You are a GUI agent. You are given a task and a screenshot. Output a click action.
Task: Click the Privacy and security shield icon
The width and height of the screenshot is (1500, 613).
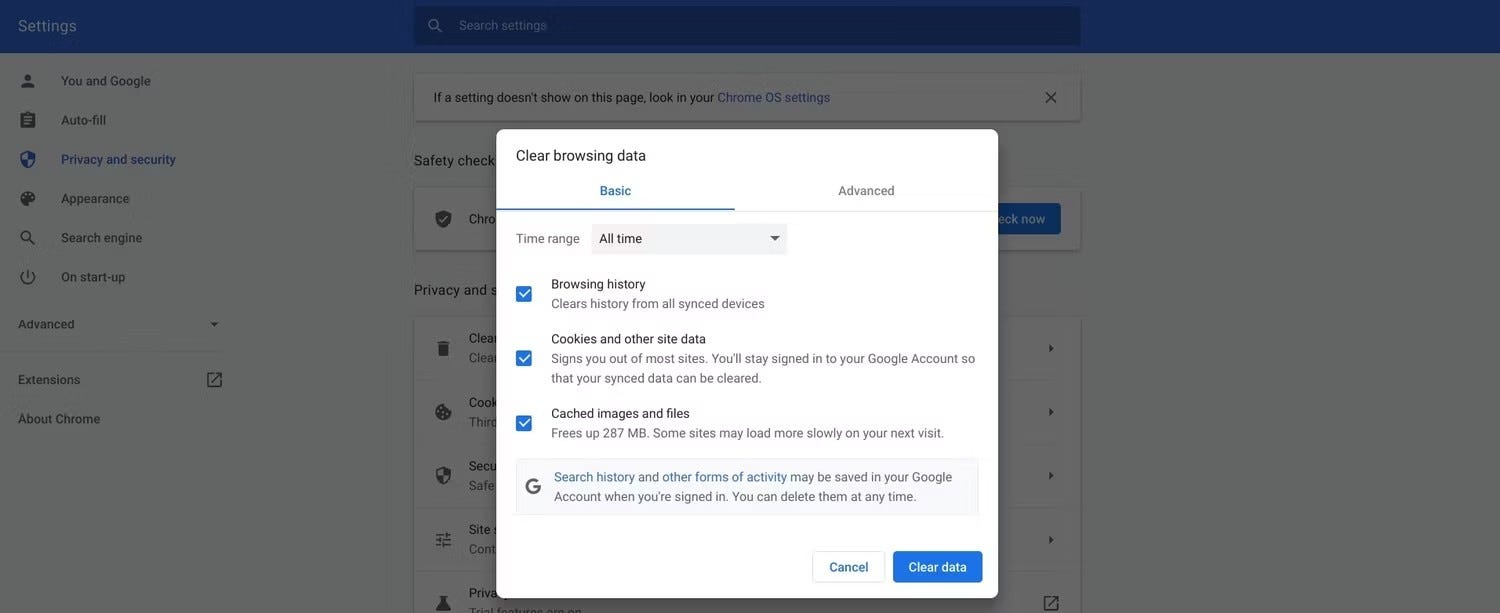coord(28,160)
